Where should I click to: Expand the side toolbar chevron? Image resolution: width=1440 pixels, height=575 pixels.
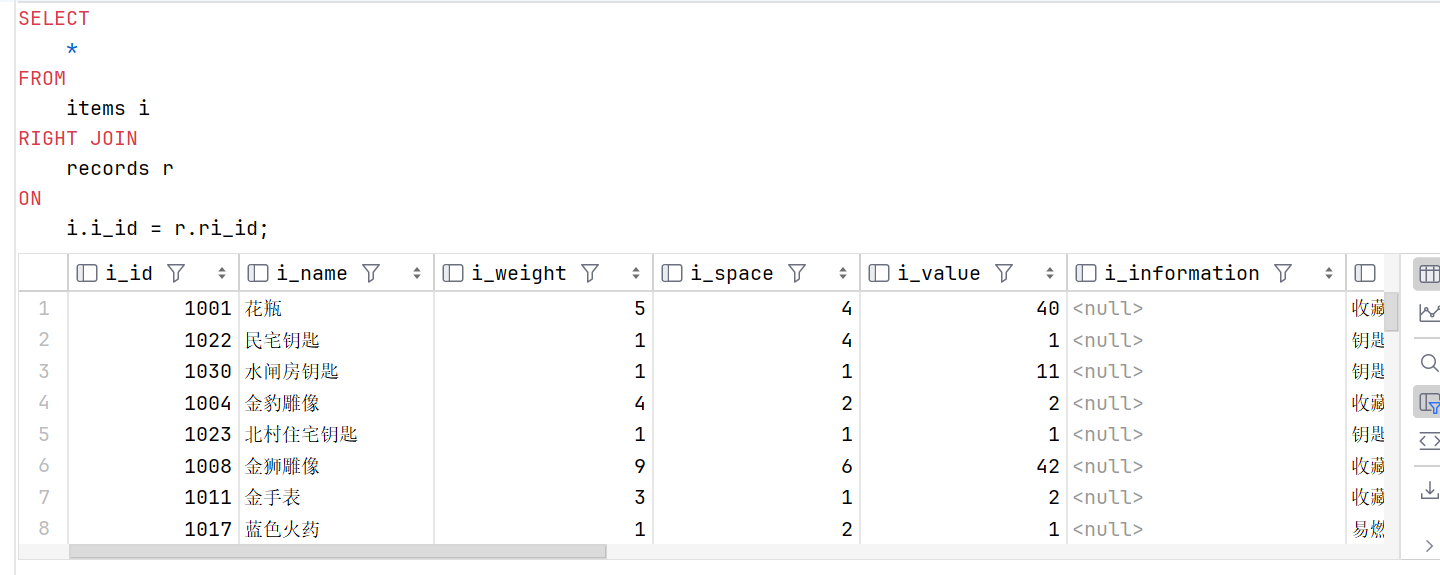[1429, 545]
